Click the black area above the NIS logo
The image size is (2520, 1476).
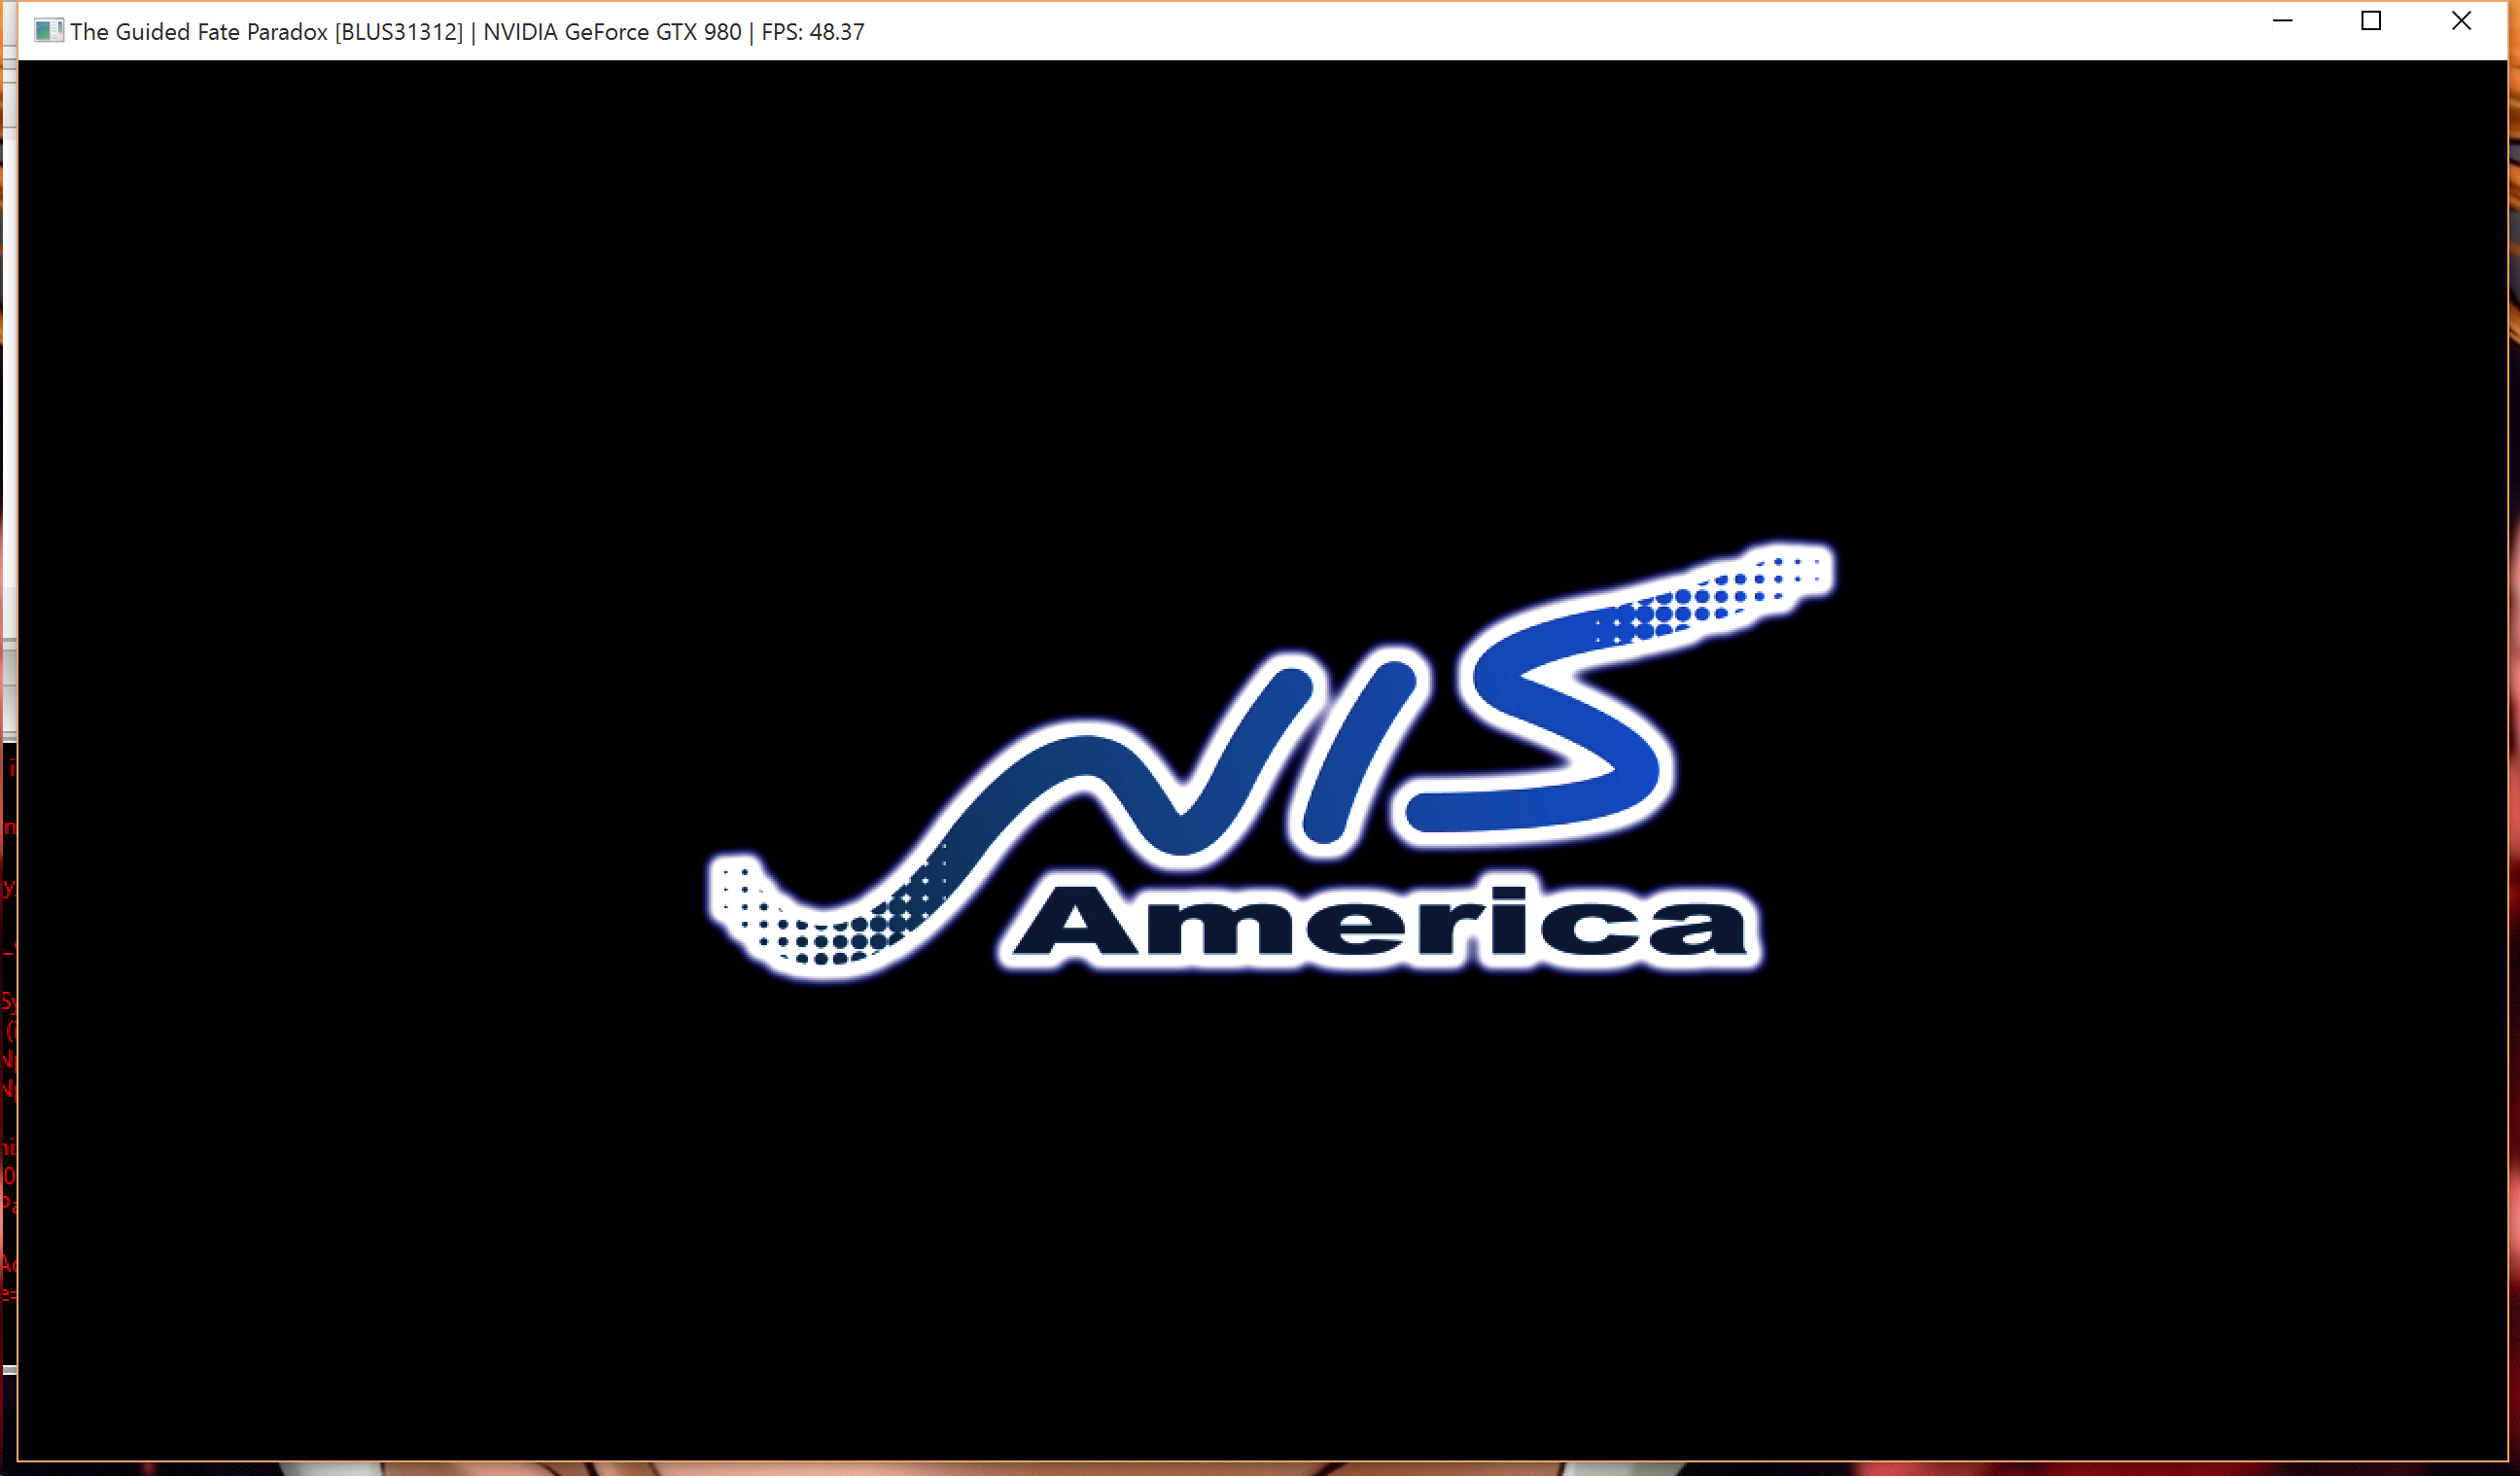tap(1260, 300)
